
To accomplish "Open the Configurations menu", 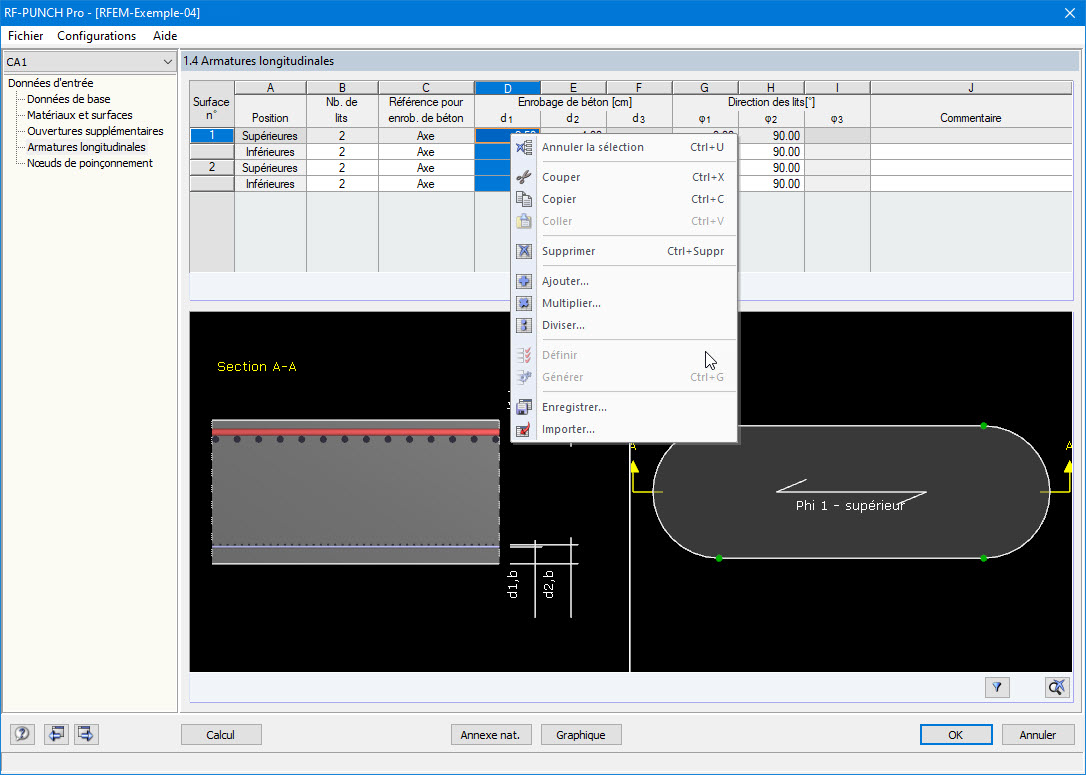I will click(x=96, y=36).
